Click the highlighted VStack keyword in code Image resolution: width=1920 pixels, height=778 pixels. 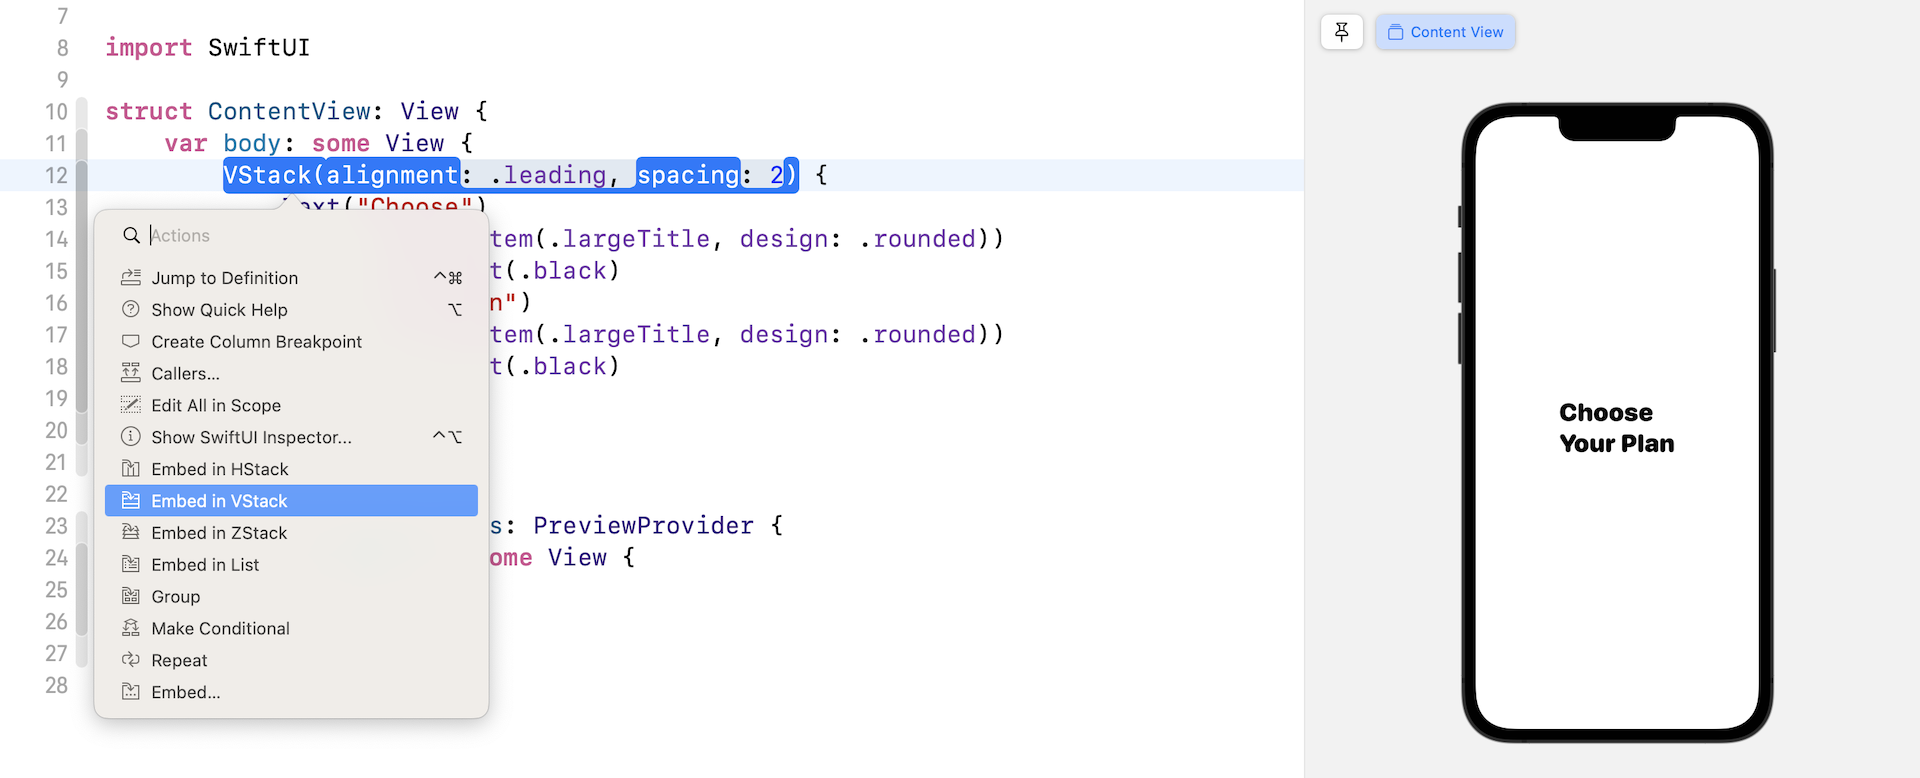267,175
